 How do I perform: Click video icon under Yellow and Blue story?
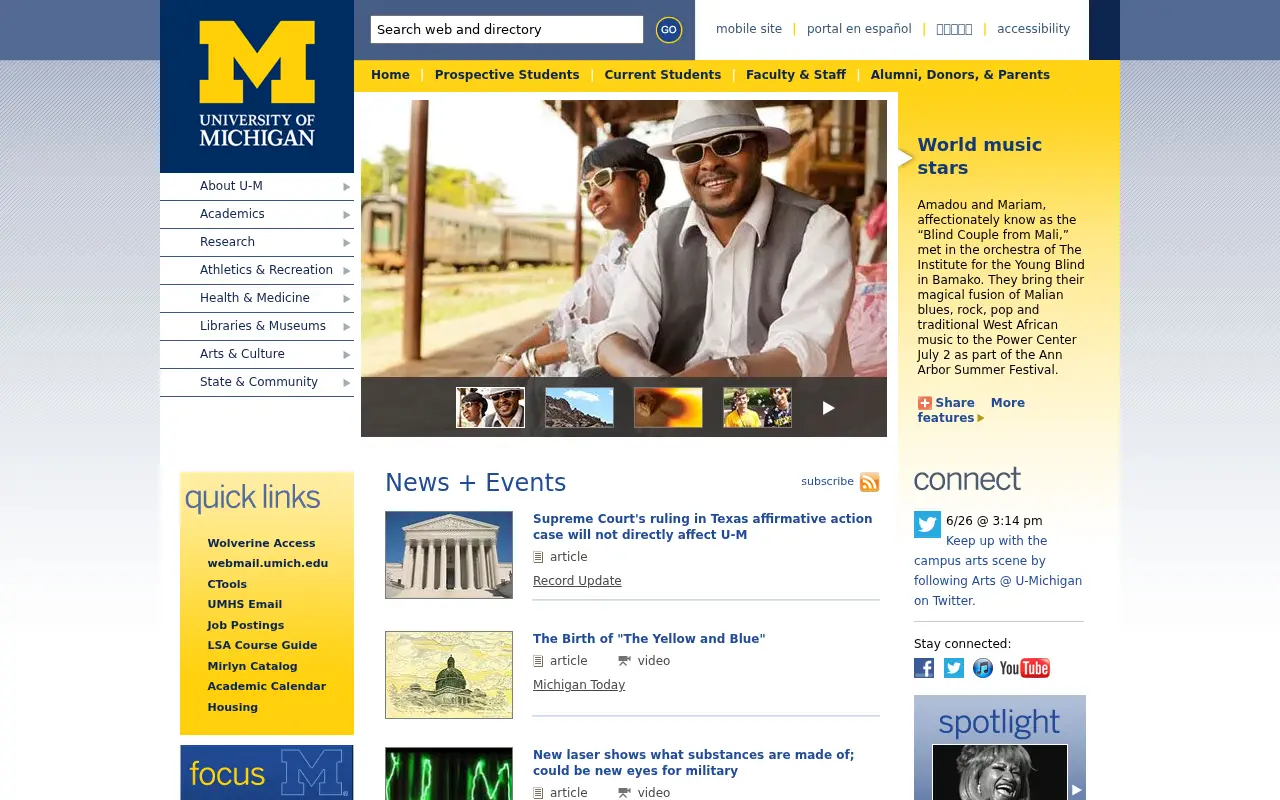click(x=624, y=661)
